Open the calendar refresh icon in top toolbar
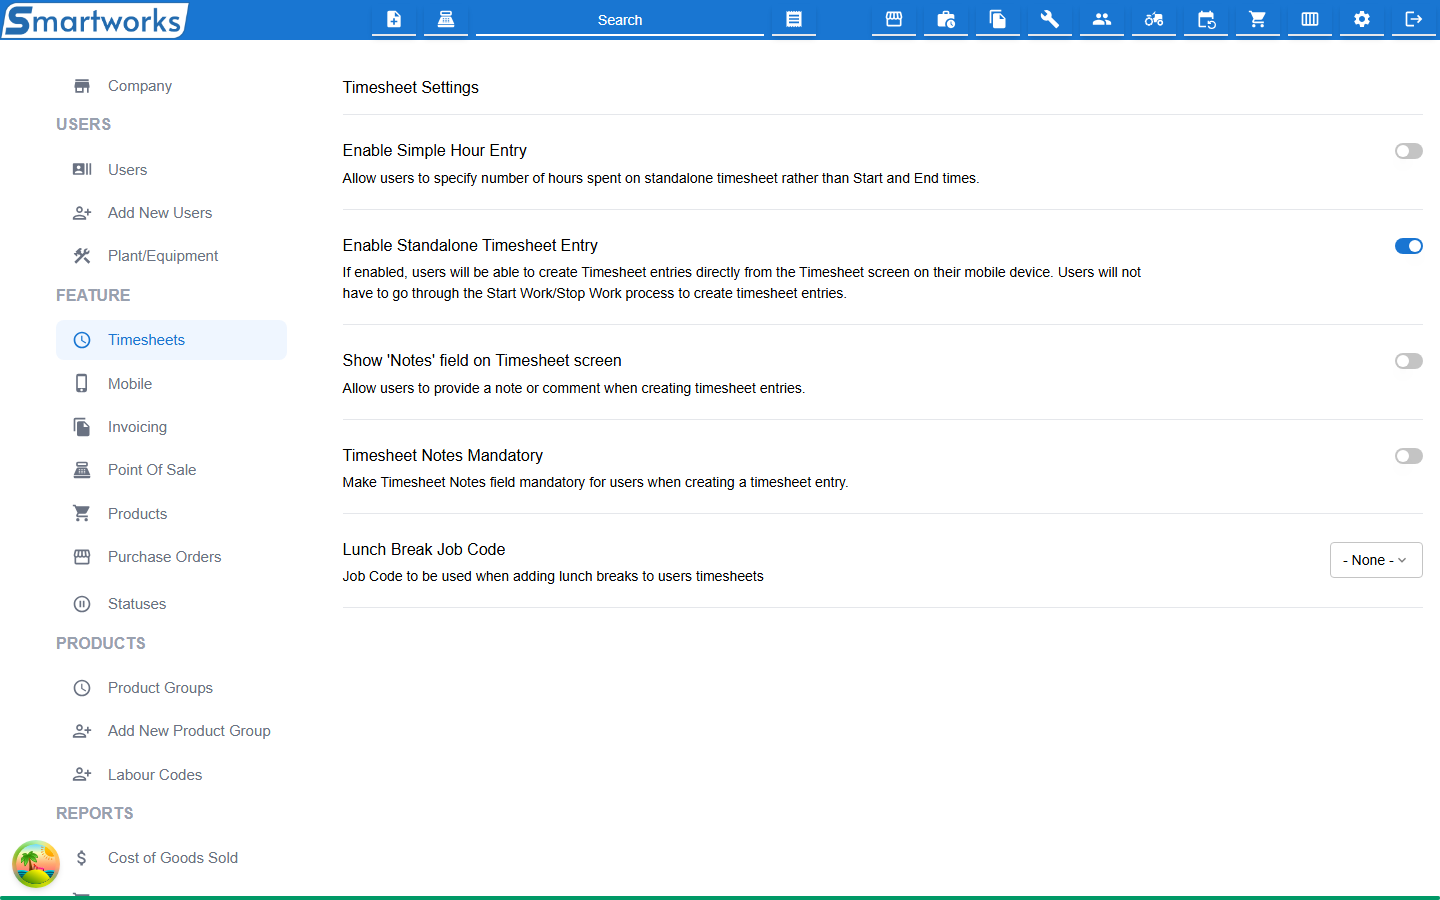 tap(1206, 19)
